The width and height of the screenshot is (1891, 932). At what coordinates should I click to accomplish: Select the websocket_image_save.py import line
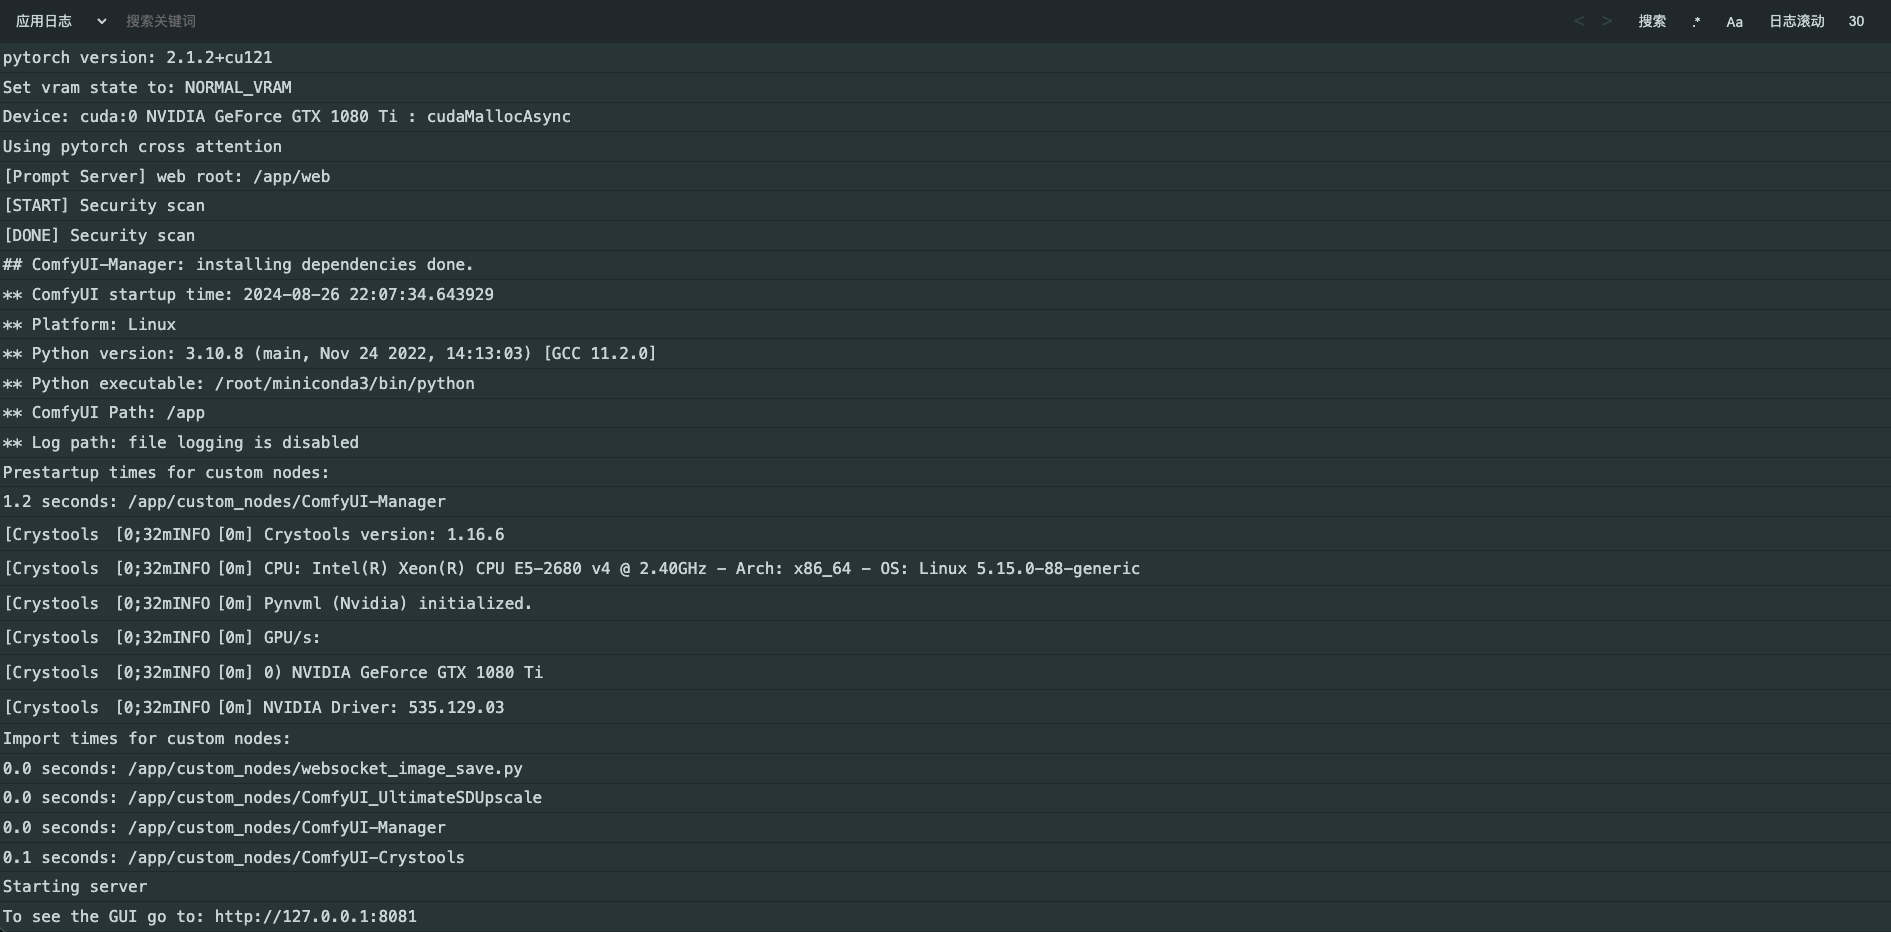tap(262, 768)
